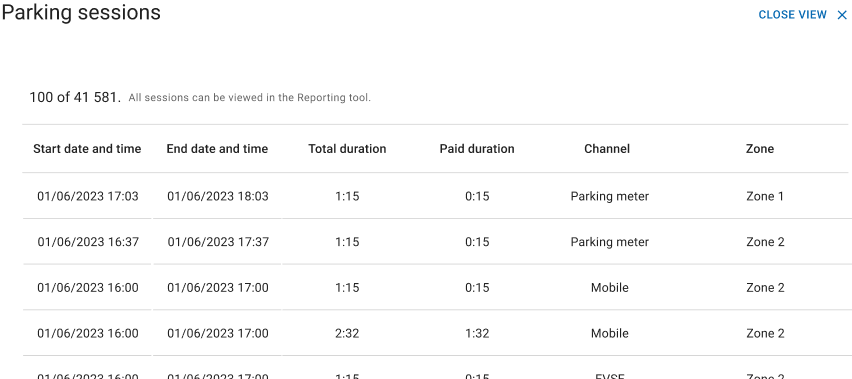The width and height of the screenshot is (852, 379).
Task: Click Zone 2 in the 16:37 session row
Action: (x=765, y=242)
